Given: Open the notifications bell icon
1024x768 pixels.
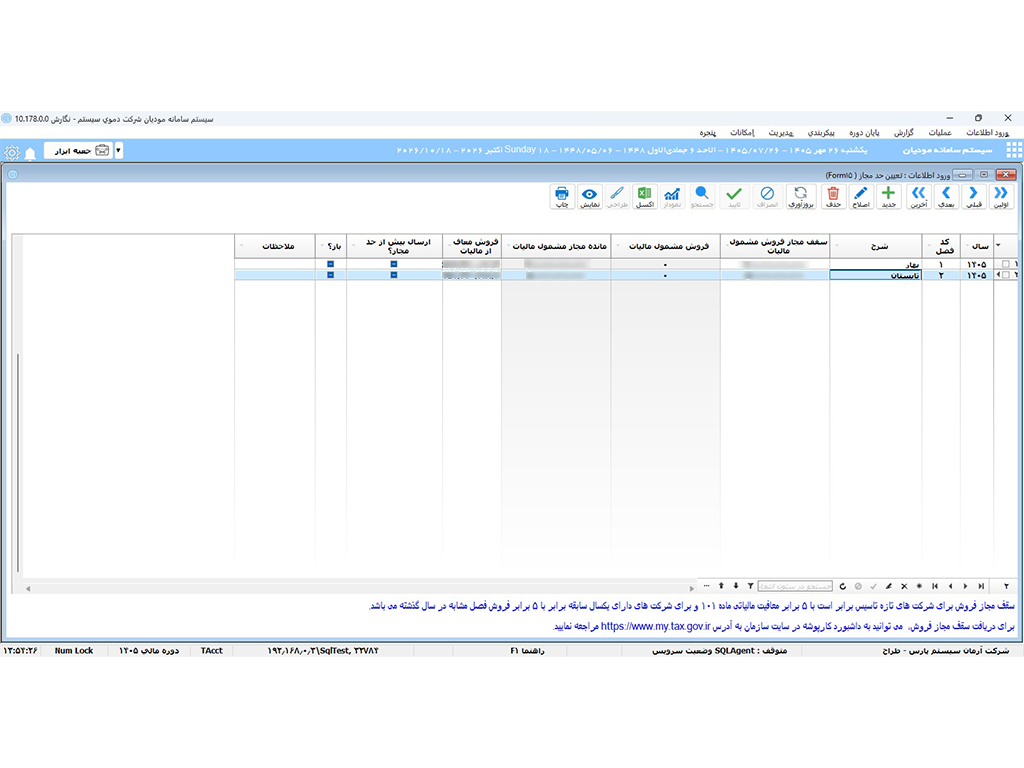Looking at the screenshot, I should click(30, 153).
